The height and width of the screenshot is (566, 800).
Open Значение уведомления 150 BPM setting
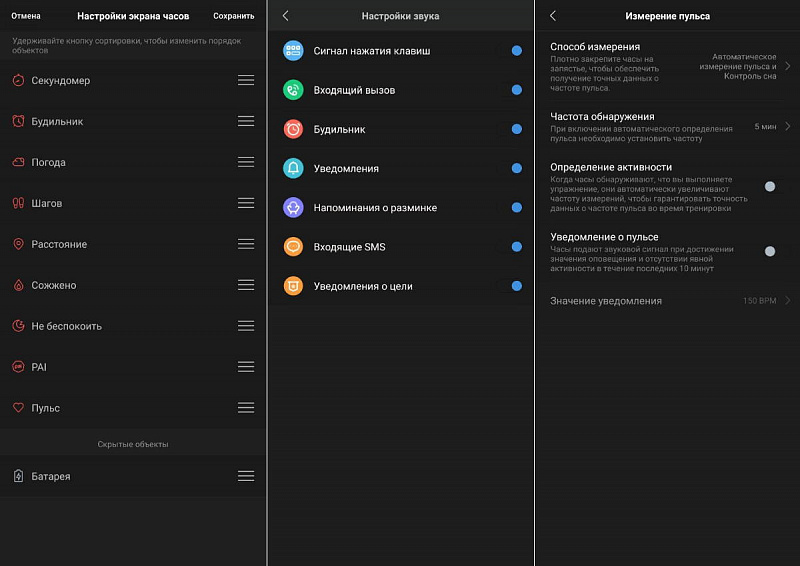click(x=787, y=301)
